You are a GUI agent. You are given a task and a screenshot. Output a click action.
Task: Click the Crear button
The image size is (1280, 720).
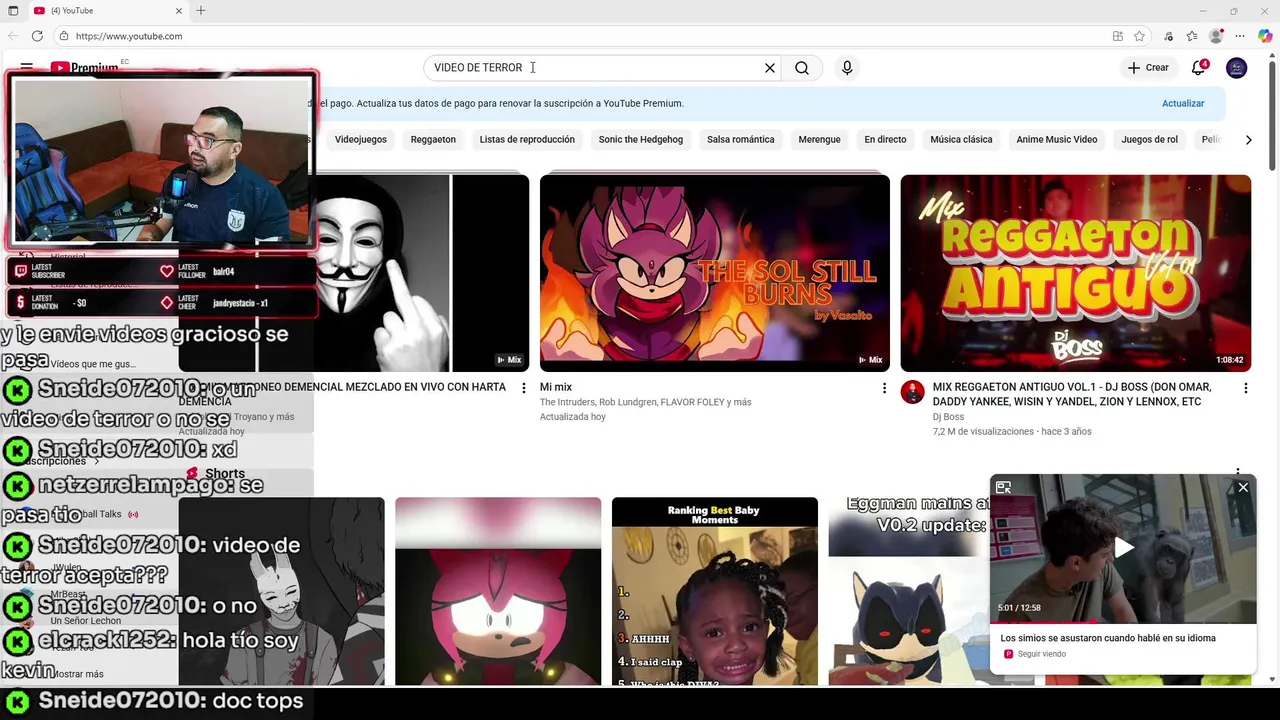pos(1148,68)
